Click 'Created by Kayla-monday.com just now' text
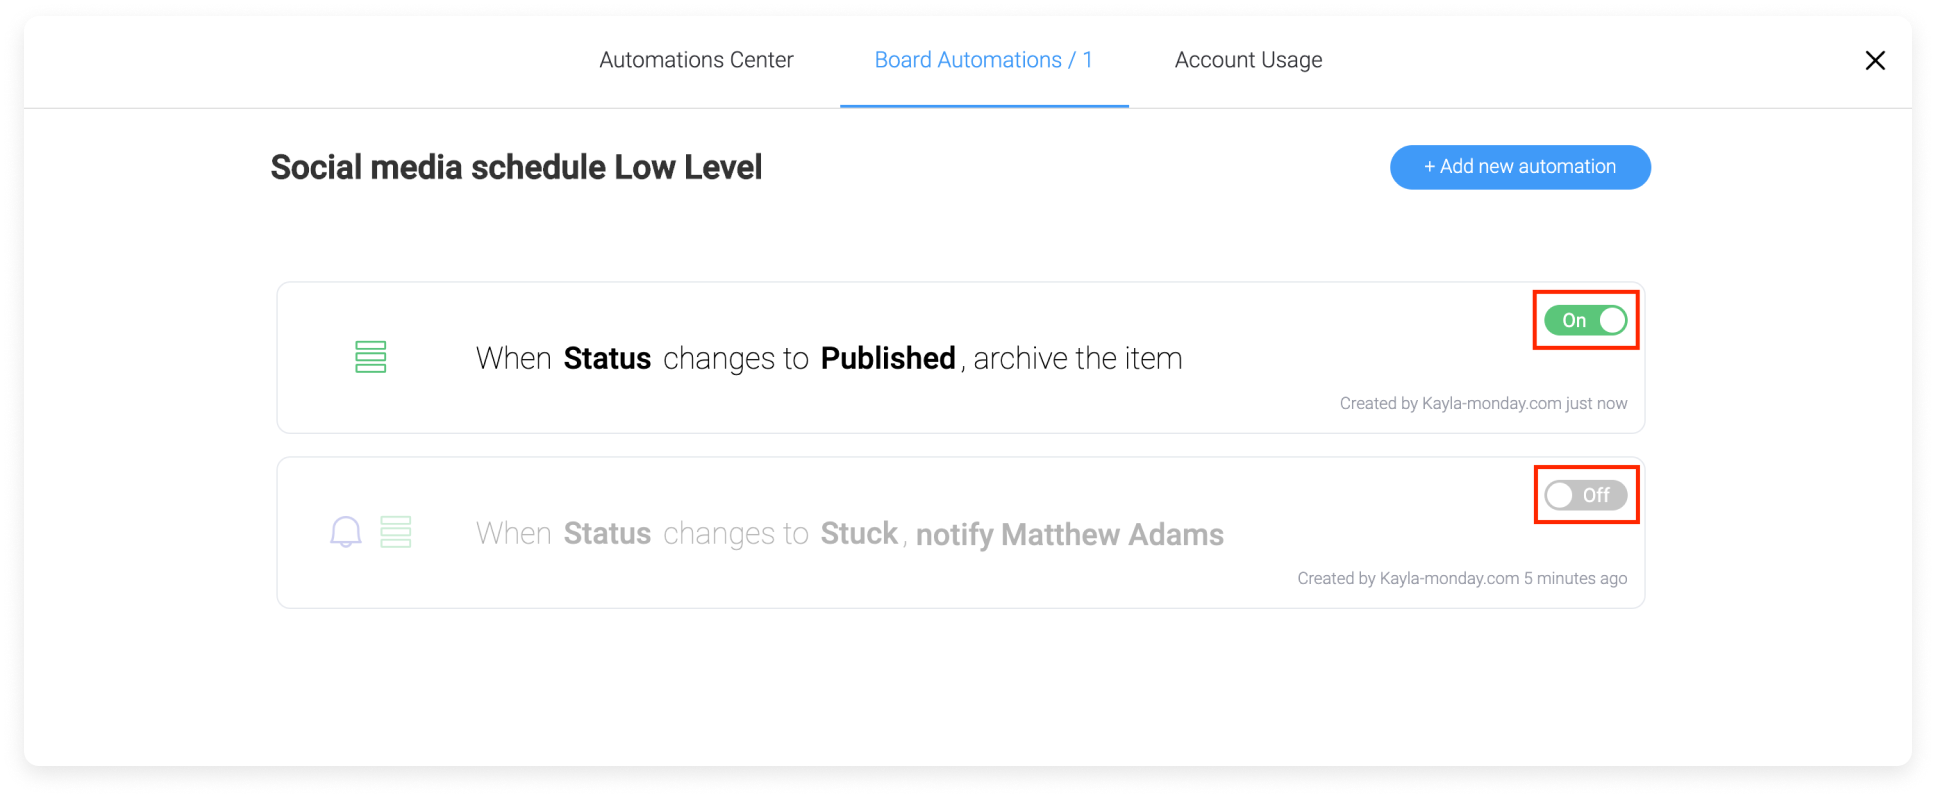The width and height of the screenshot is (1936, 798). [x=1483, y=403]
